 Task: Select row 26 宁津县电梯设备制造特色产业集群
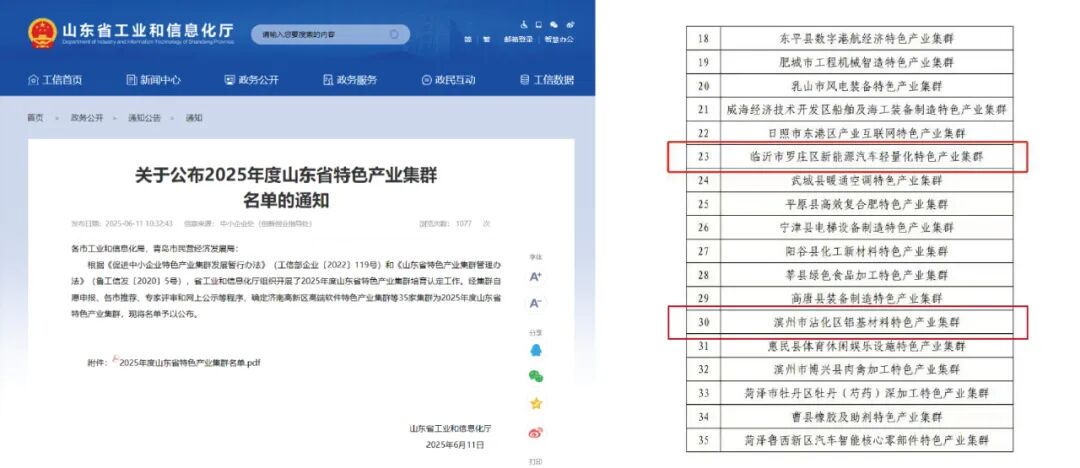click(x=849, y=227)
